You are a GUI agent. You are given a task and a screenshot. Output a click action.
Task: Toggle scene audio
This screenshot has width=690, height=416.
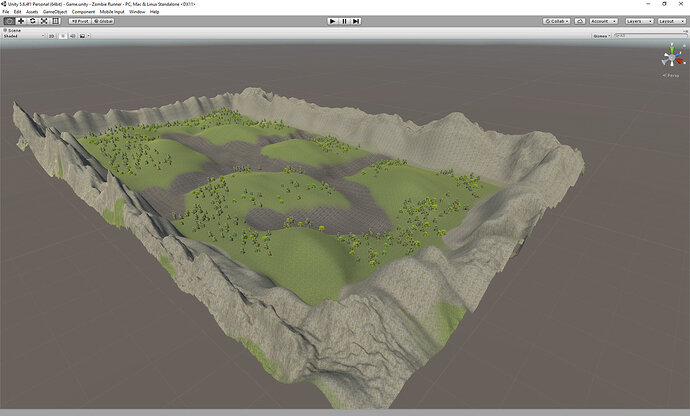tap(73, 36)
